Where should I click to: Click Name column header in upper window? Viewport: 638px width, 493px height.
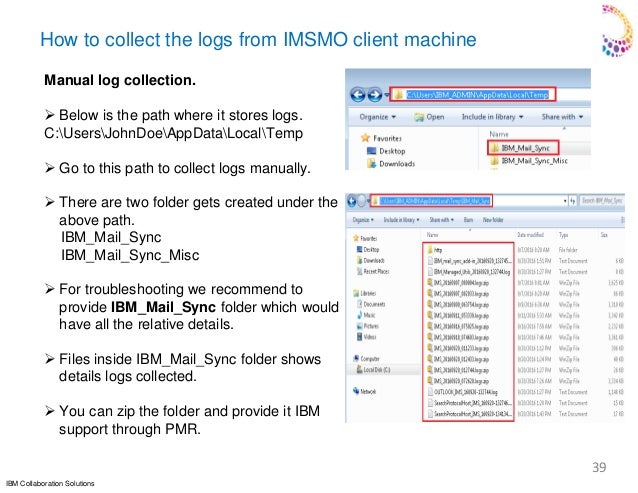[x=499, y=134]
